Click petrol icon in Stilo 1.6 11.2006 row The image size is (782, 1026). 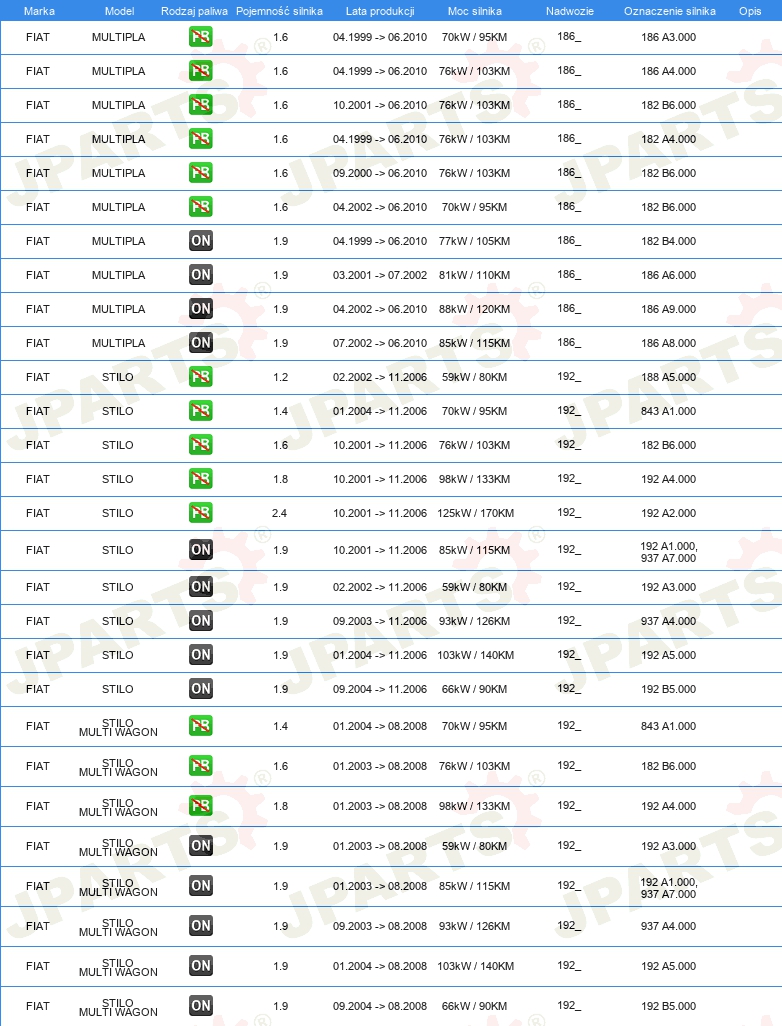200,445
